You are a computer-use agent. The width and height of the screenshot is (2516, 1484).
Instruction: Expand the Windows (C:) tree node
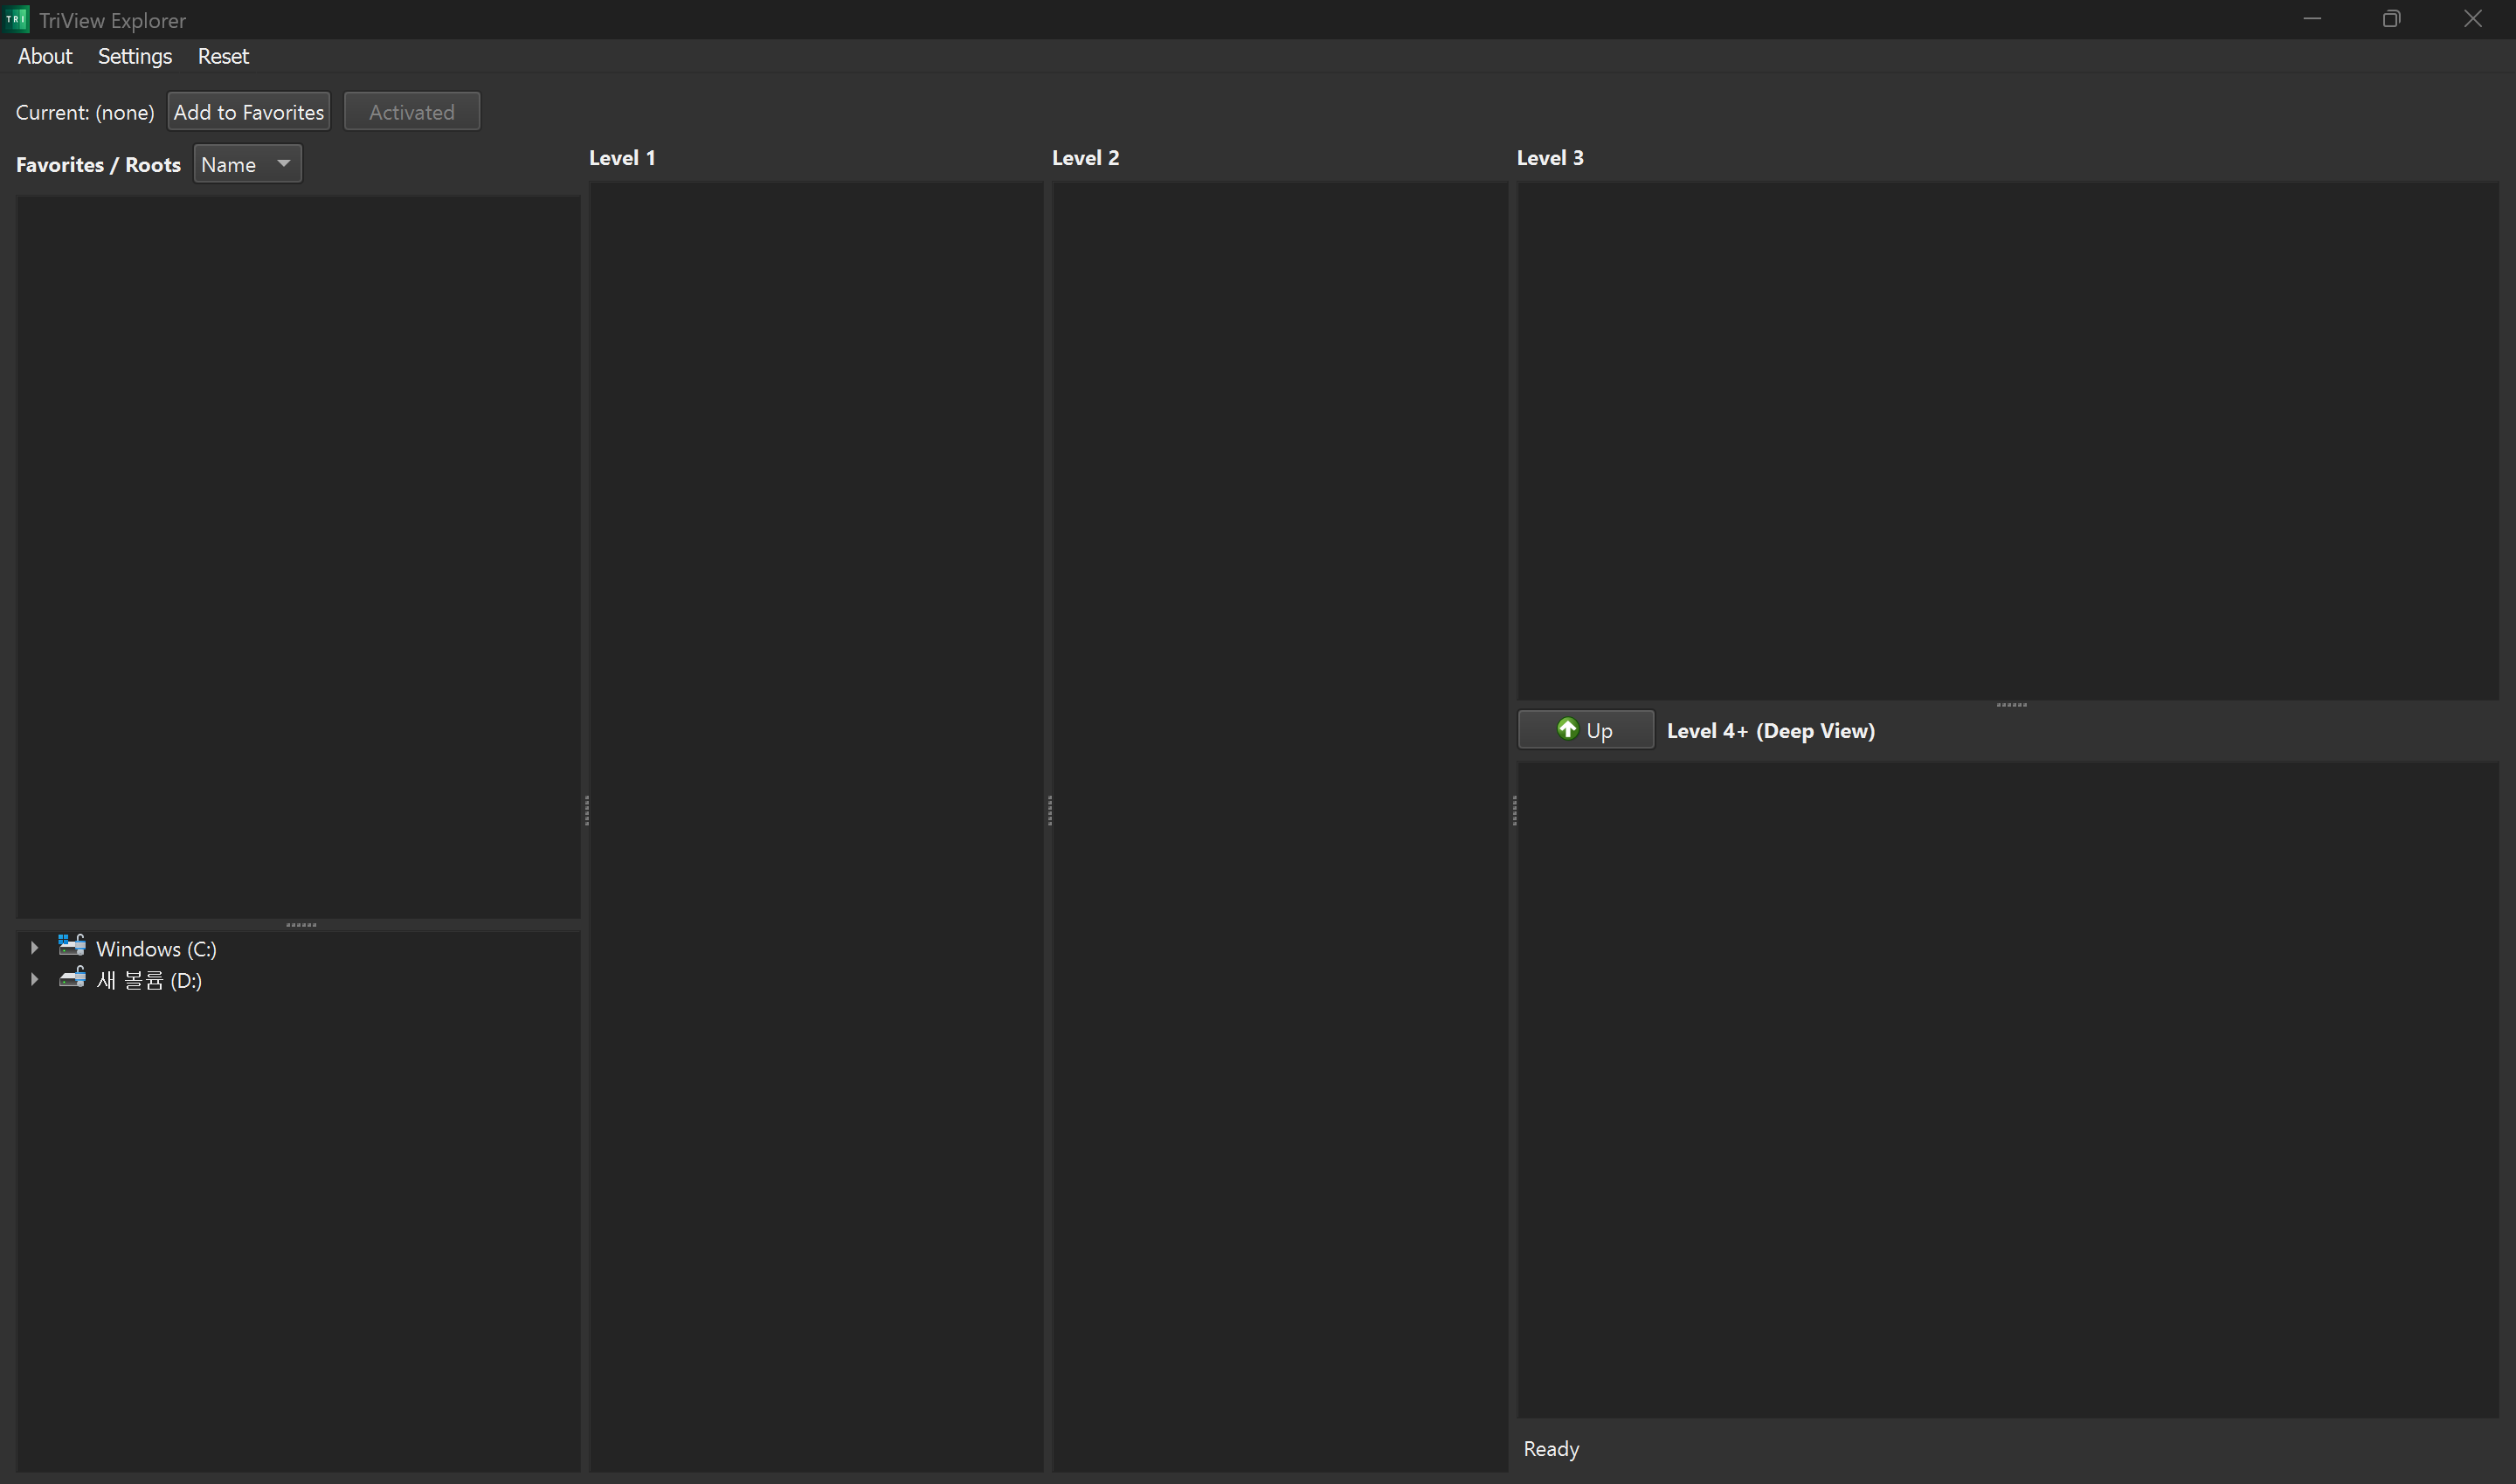34,947
